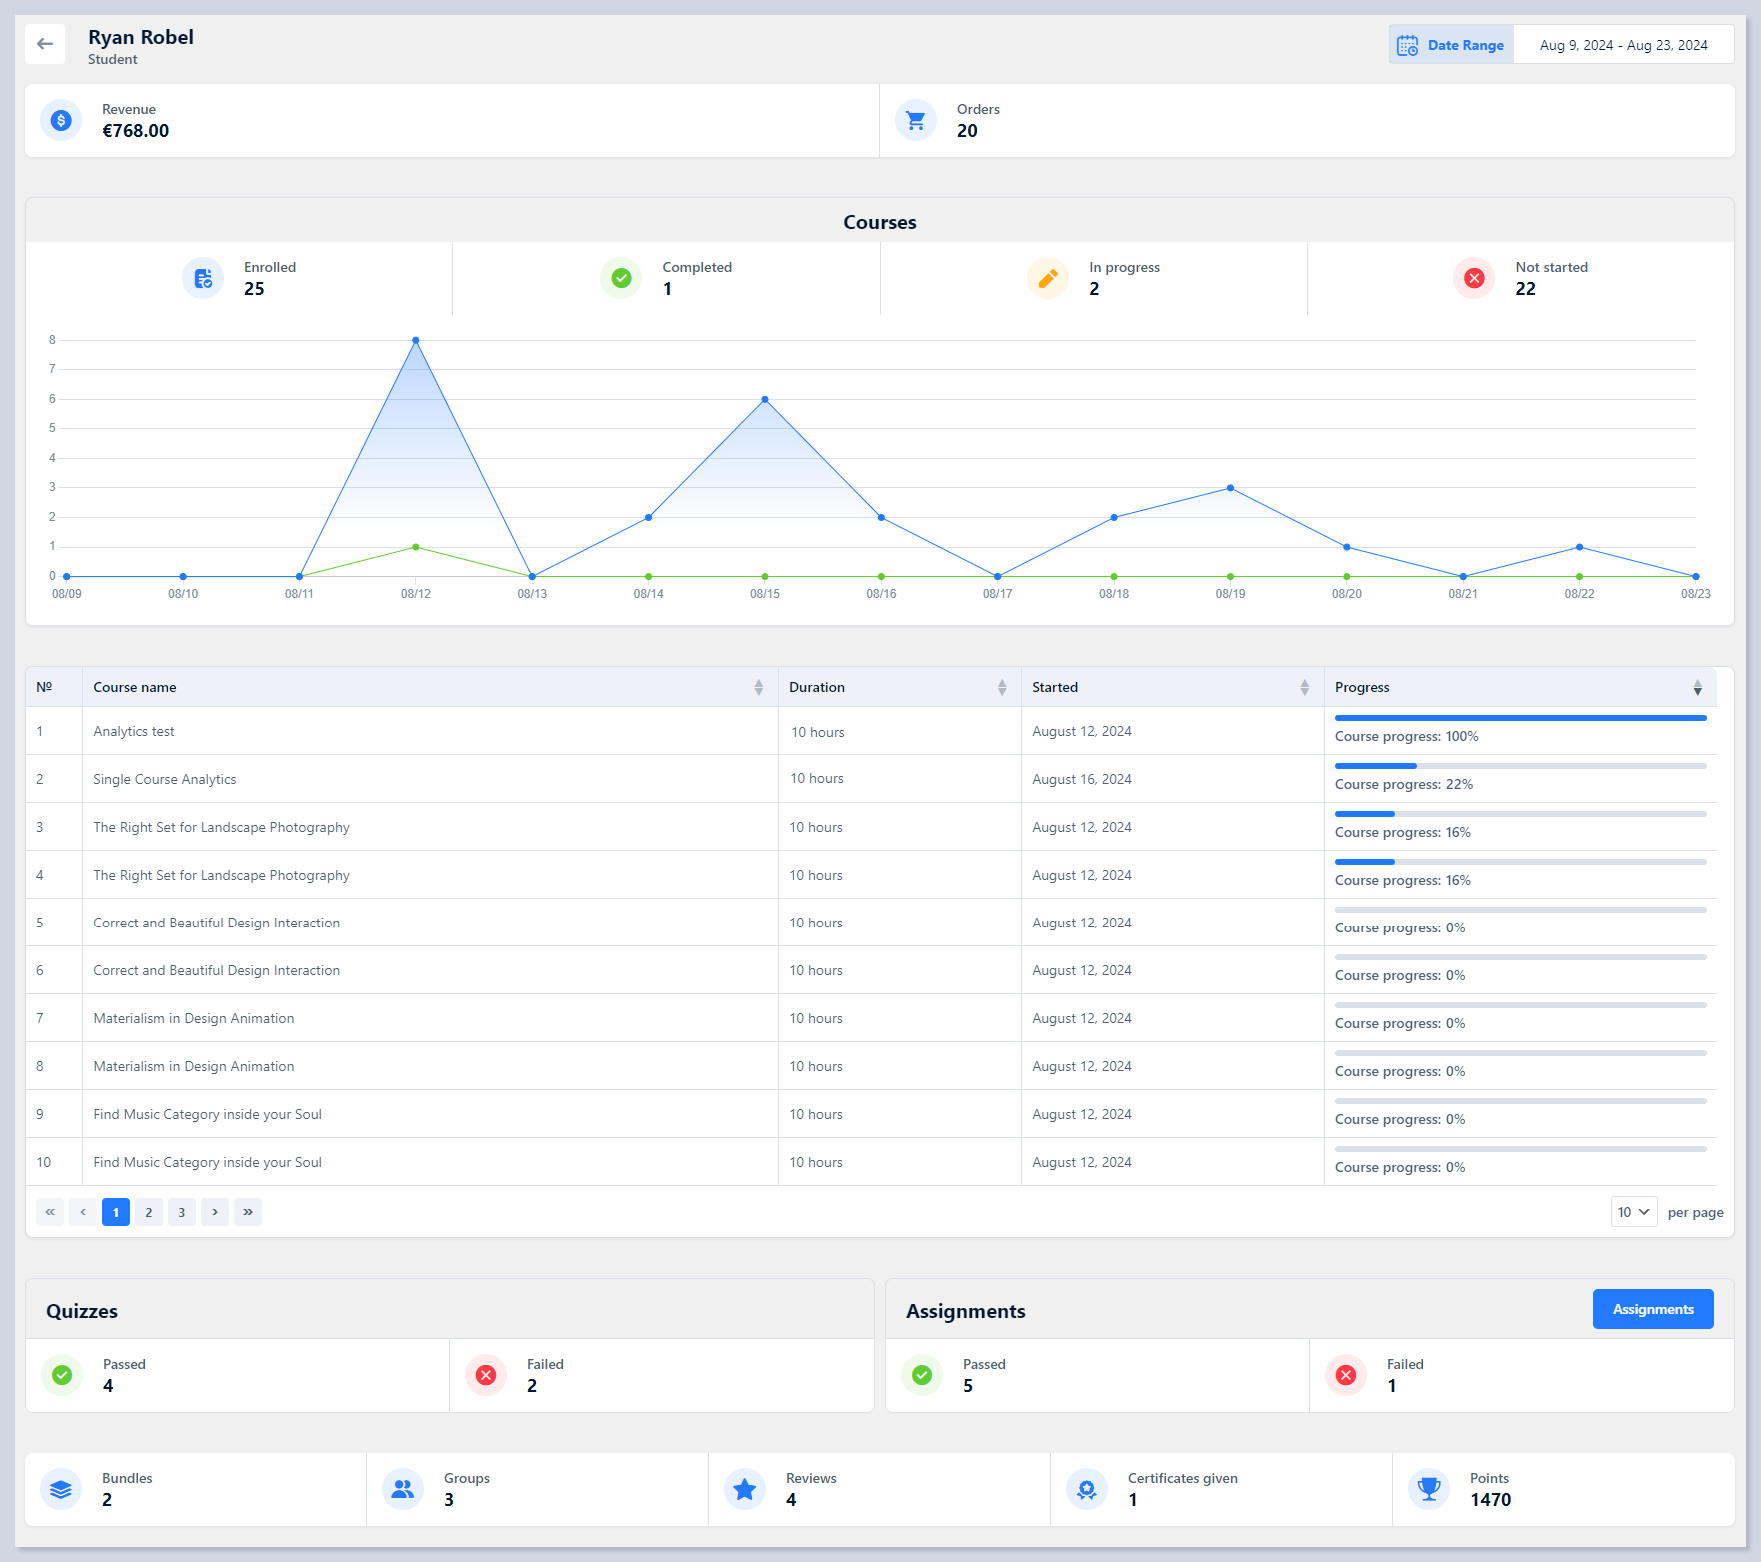The height and width of the screenshot is (1562, 1761).
Task: Click the In progress pencil icon
Action: click(1047, 278)
